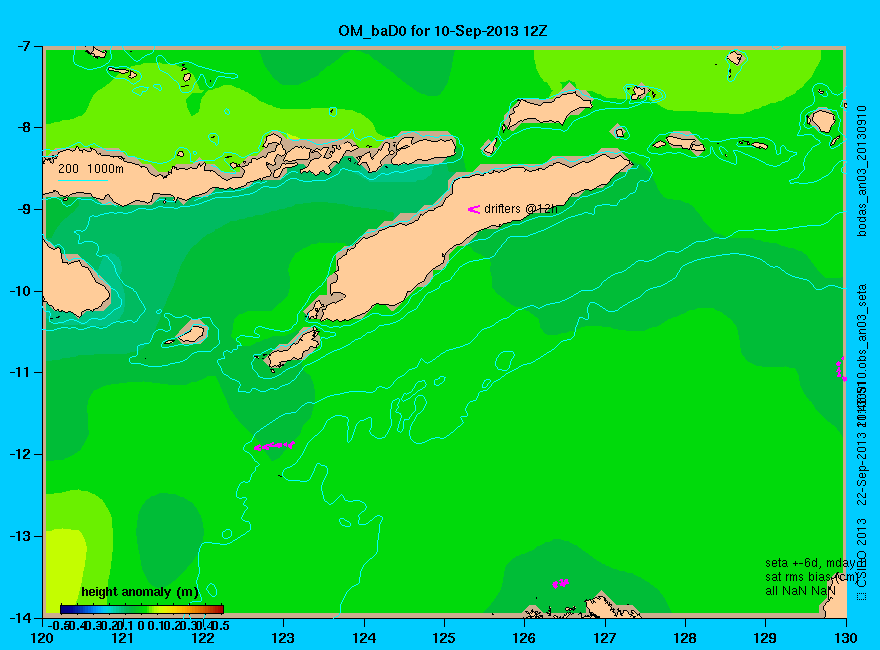Click the longitude label "125"
The image size is (880, 650).
point(444,638)
